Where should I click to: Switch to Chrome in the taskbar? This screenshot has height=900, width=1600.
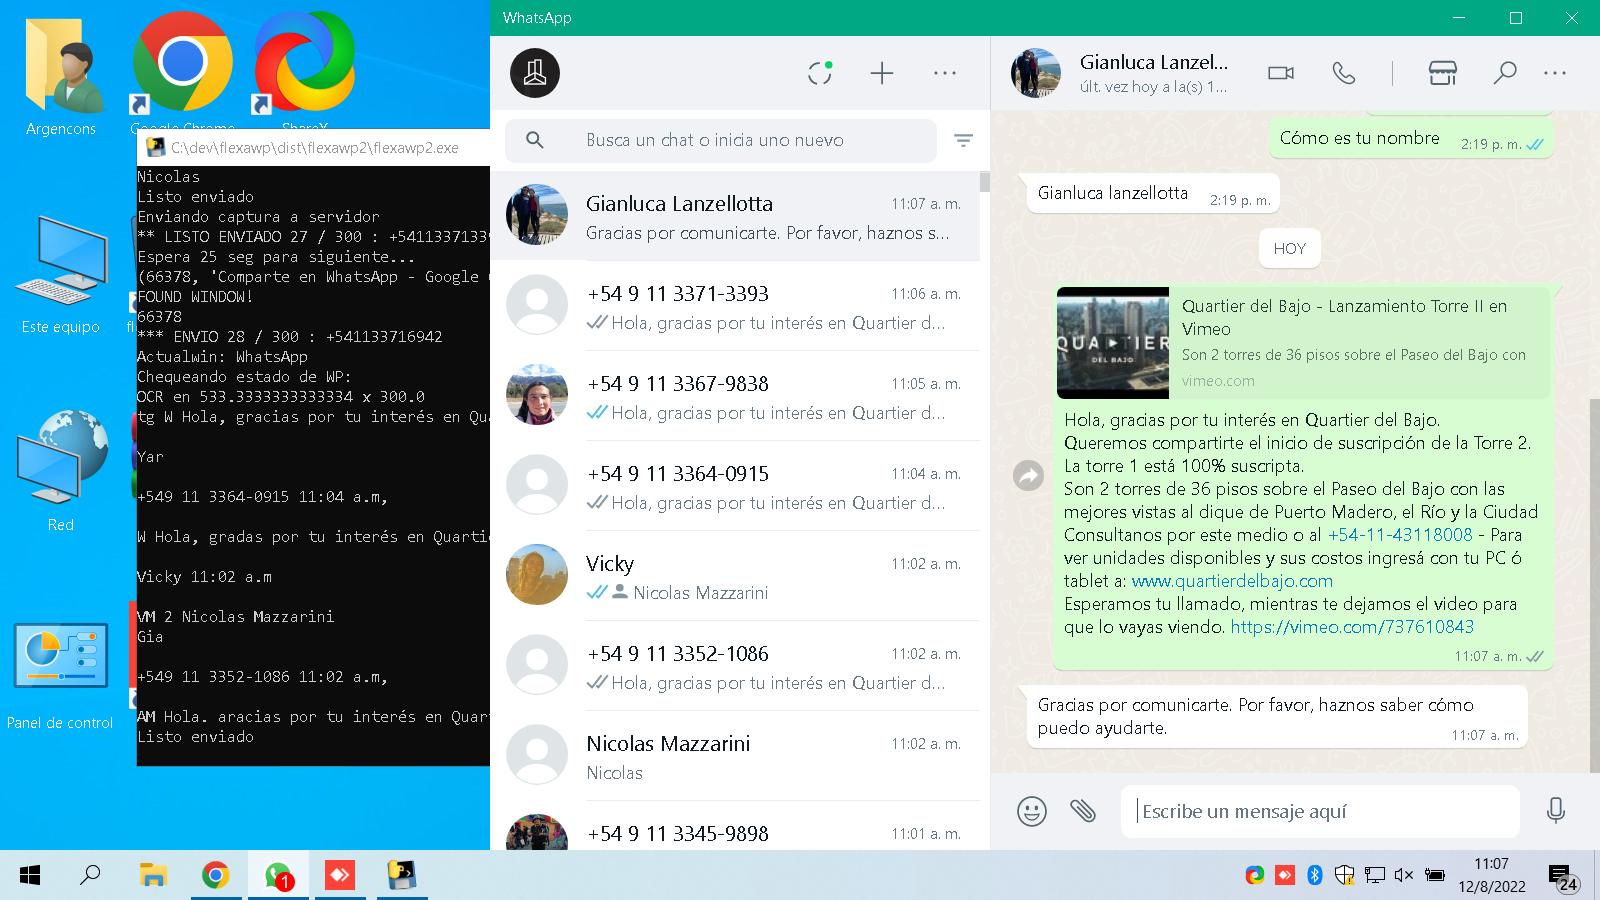pyautogui.click(x=215, y=876)
